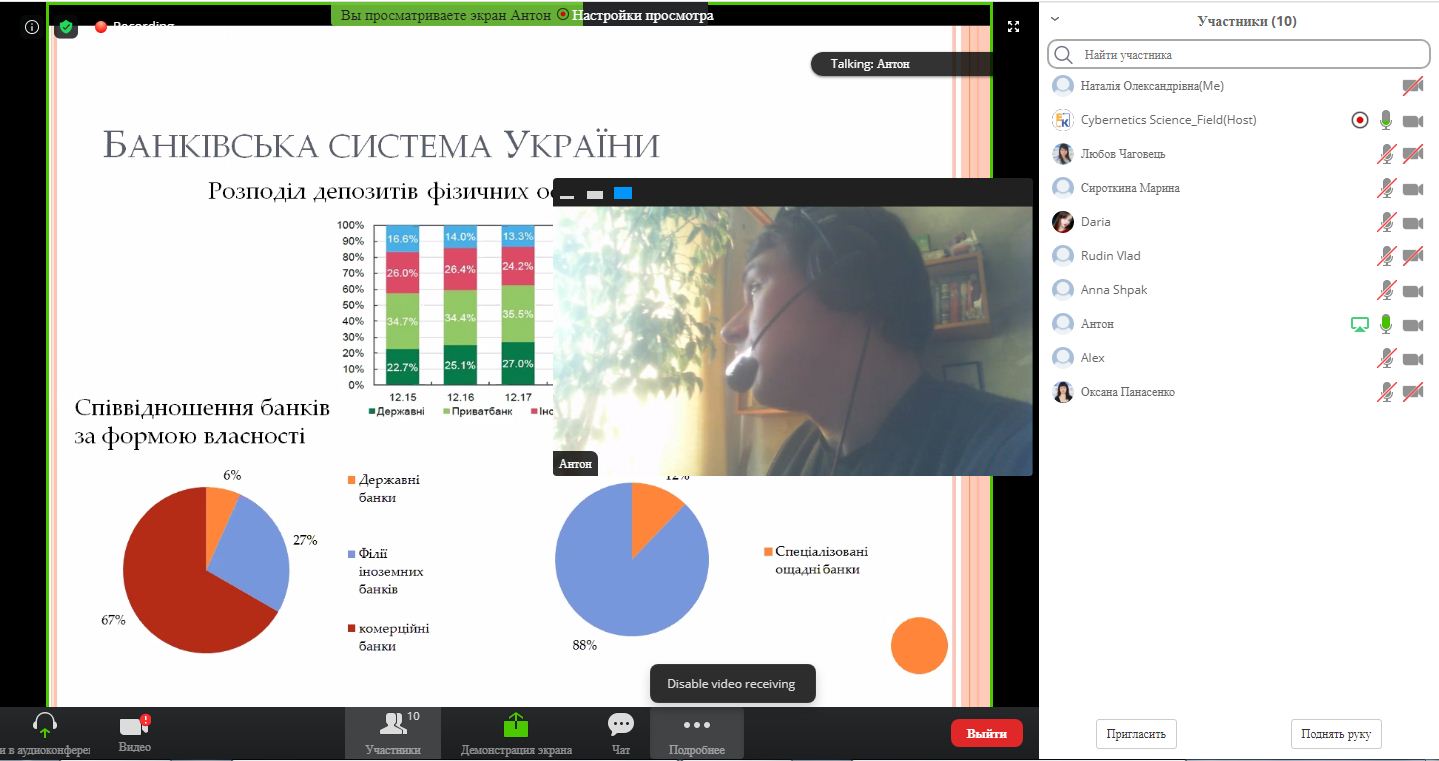Toggle muted microphone of Любов Чаговець
The height and width of the screenshot is (761, 1439).
(1386, 154)
